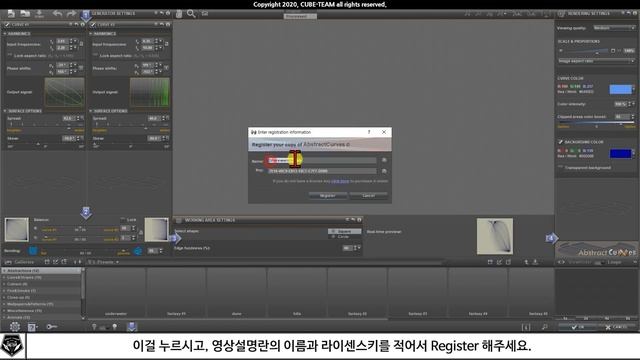This screenshot has height=360, width=640.
Task: Click the real-time preview thumbnail
Action: click(x=495, y=236)
